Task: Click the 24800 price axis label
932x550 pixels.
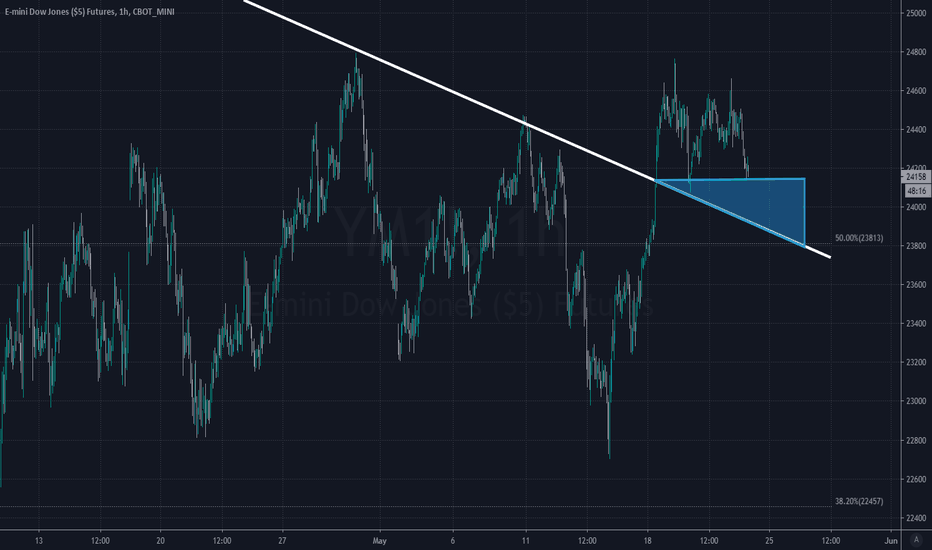Action: click(916, 52)
